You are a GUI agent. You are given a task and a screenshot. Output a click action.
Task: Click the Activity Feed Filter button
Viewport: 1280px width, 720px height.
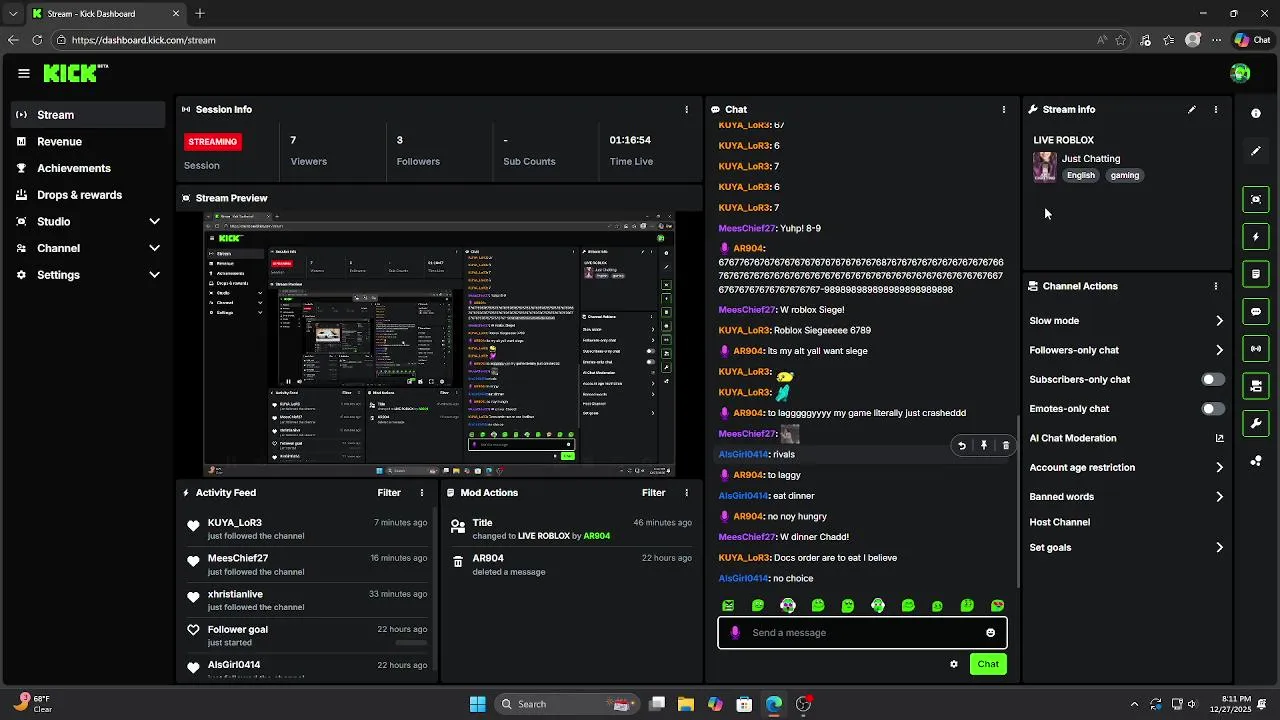[x=389, y=493]
